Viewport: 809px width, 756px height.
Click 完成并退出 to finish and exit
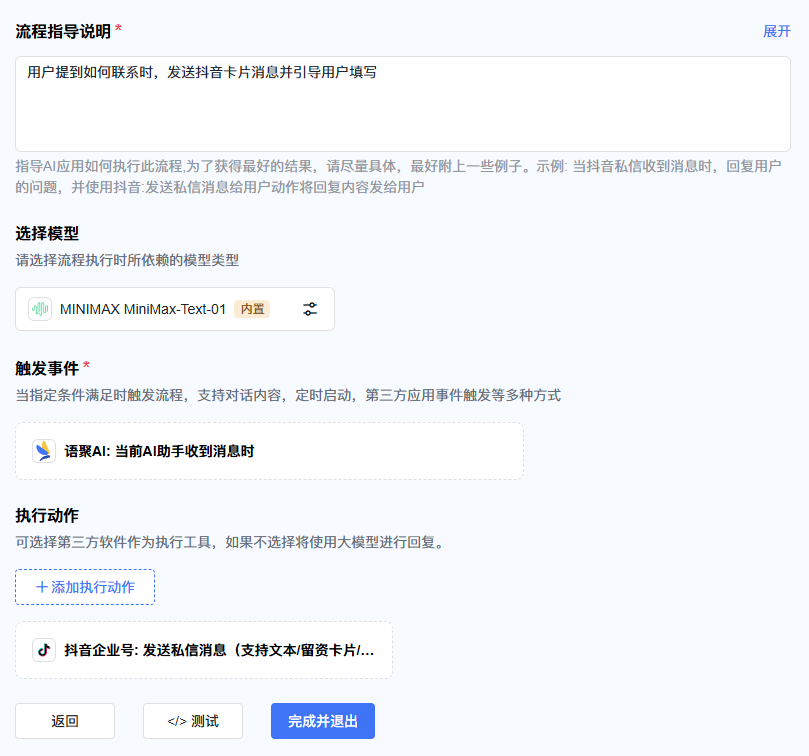point(323,721)
